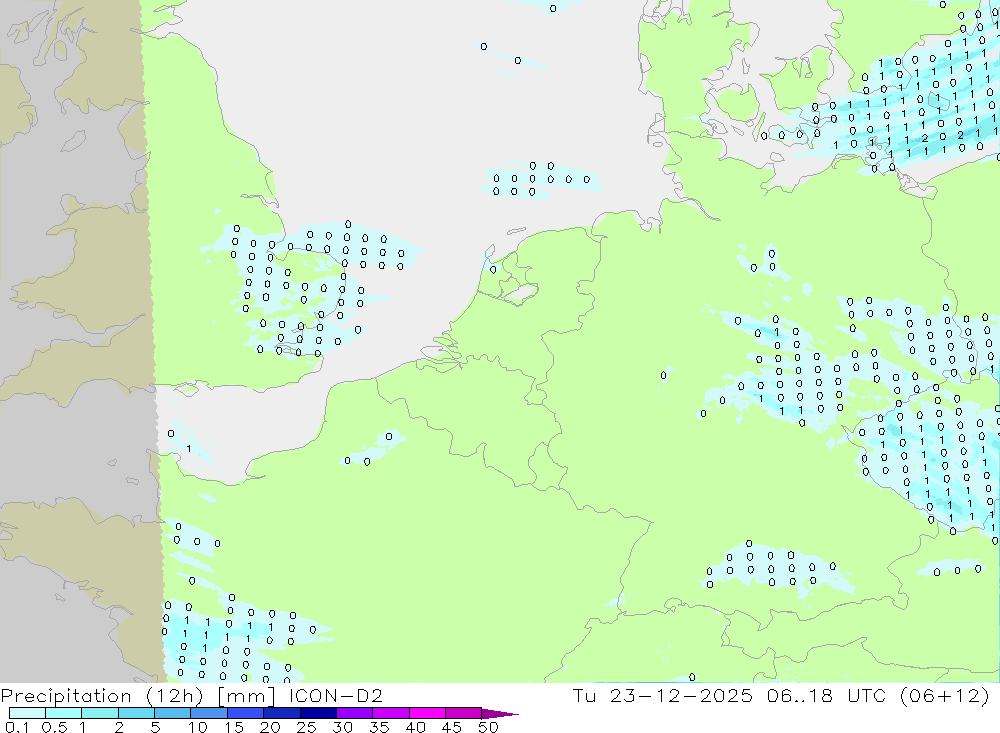
Task: Click the legend value '25'
Action: [306, 727]
